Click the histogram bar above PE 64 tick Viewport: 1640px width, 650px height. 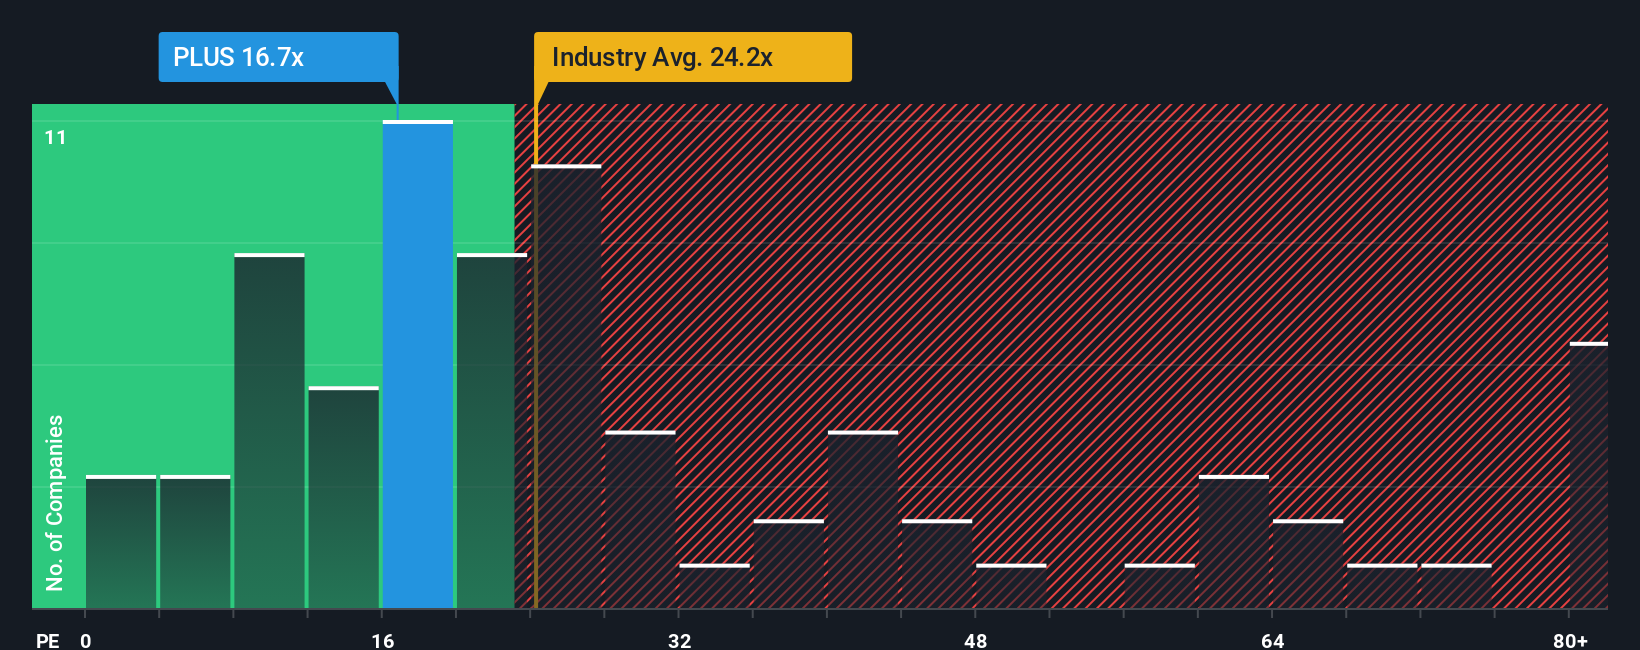(x=1308, y=564)
